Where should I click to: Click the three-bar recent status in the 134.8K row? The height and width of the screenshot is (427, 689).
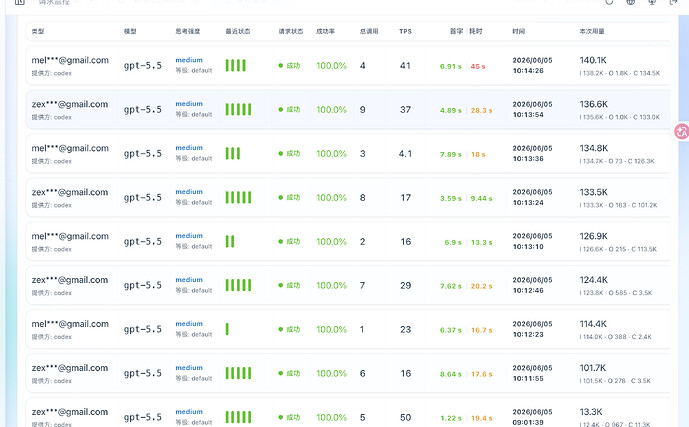(x=233, y=153)
